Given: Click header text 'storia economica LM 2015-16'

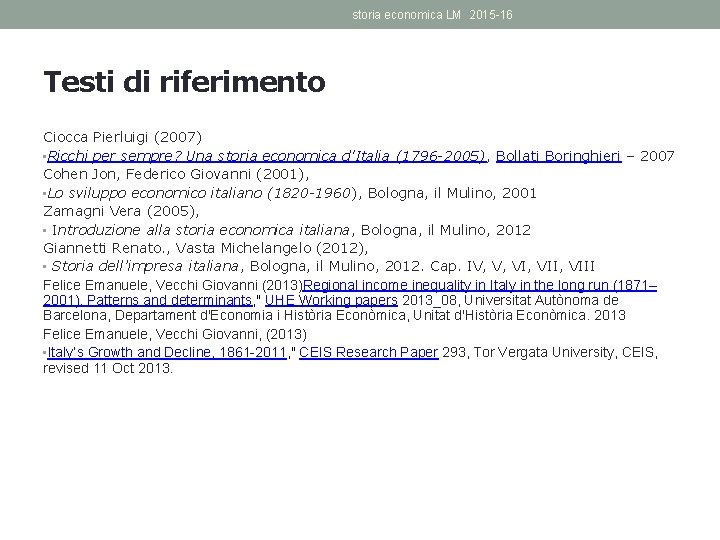Looking at the screenshot, I should [x=432, y=15].
